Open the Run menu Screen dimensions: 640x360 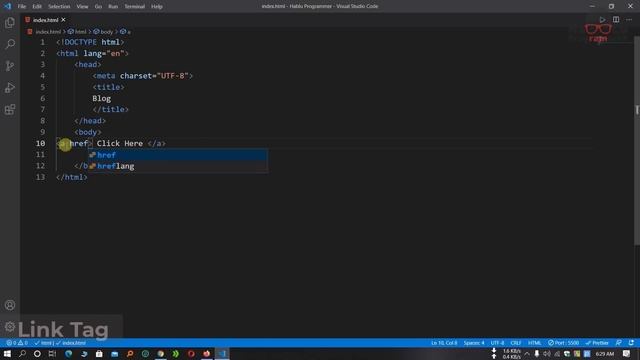point(113,7)
